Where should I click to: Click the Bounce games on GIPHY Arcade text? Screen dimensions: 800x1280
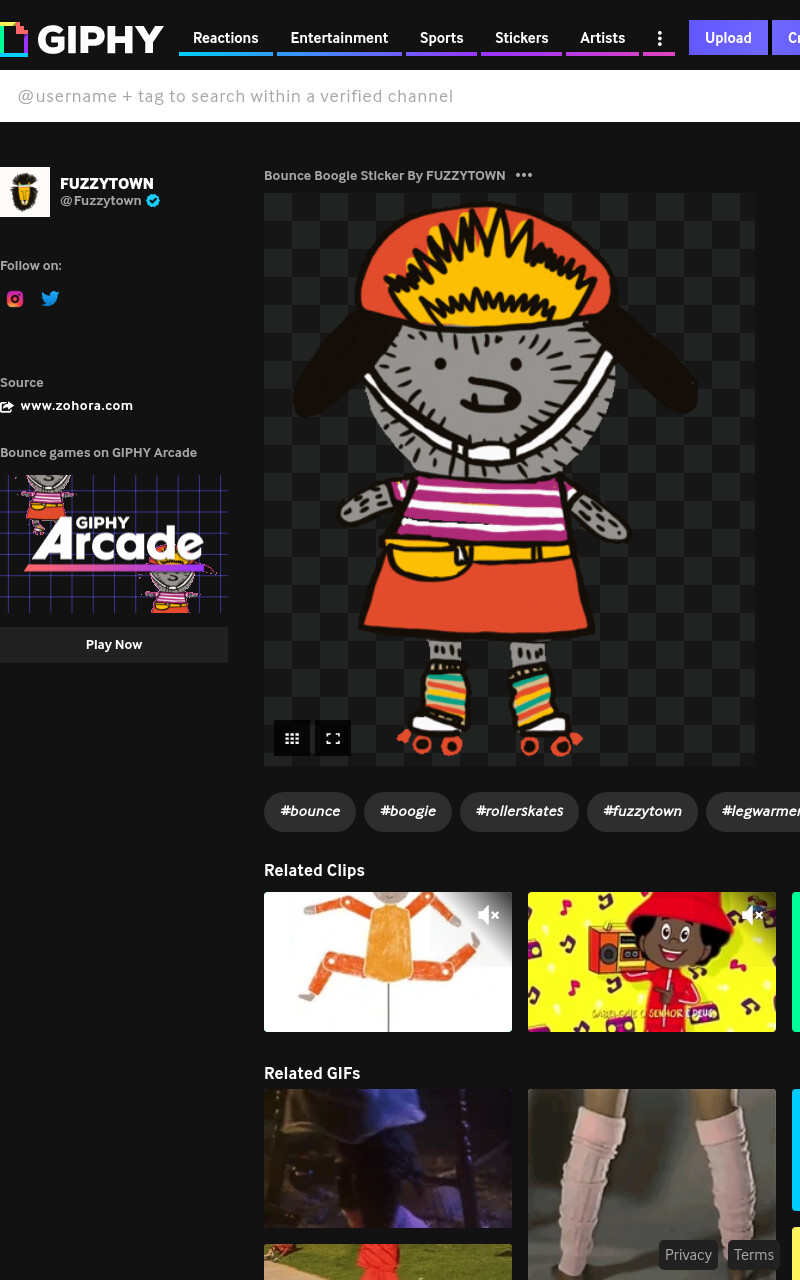tap(99, 453)
